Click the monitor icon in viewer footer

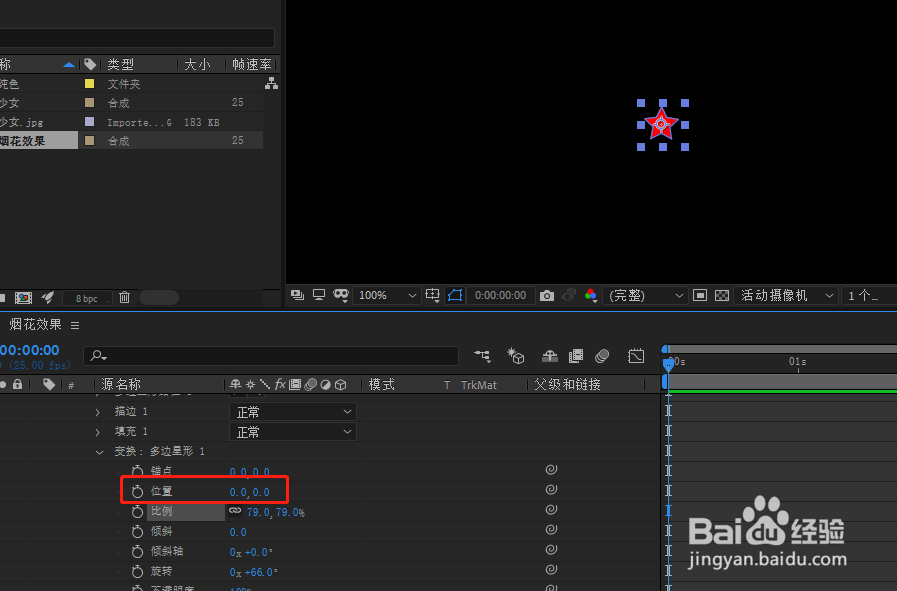pos(319,295)
